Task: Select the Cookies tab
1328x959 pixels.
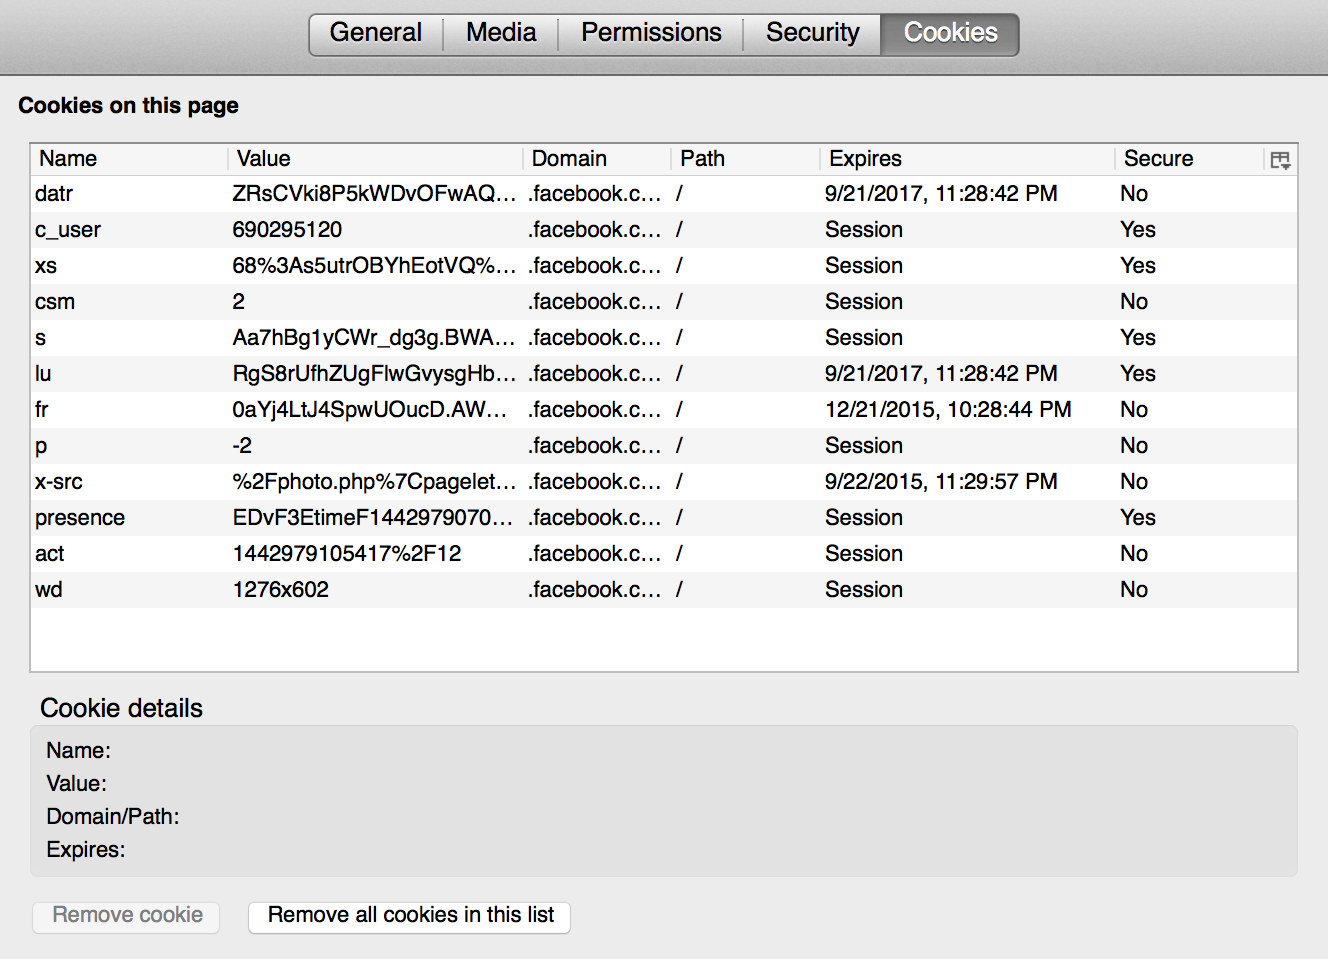Action: click(x=948, y=33)
